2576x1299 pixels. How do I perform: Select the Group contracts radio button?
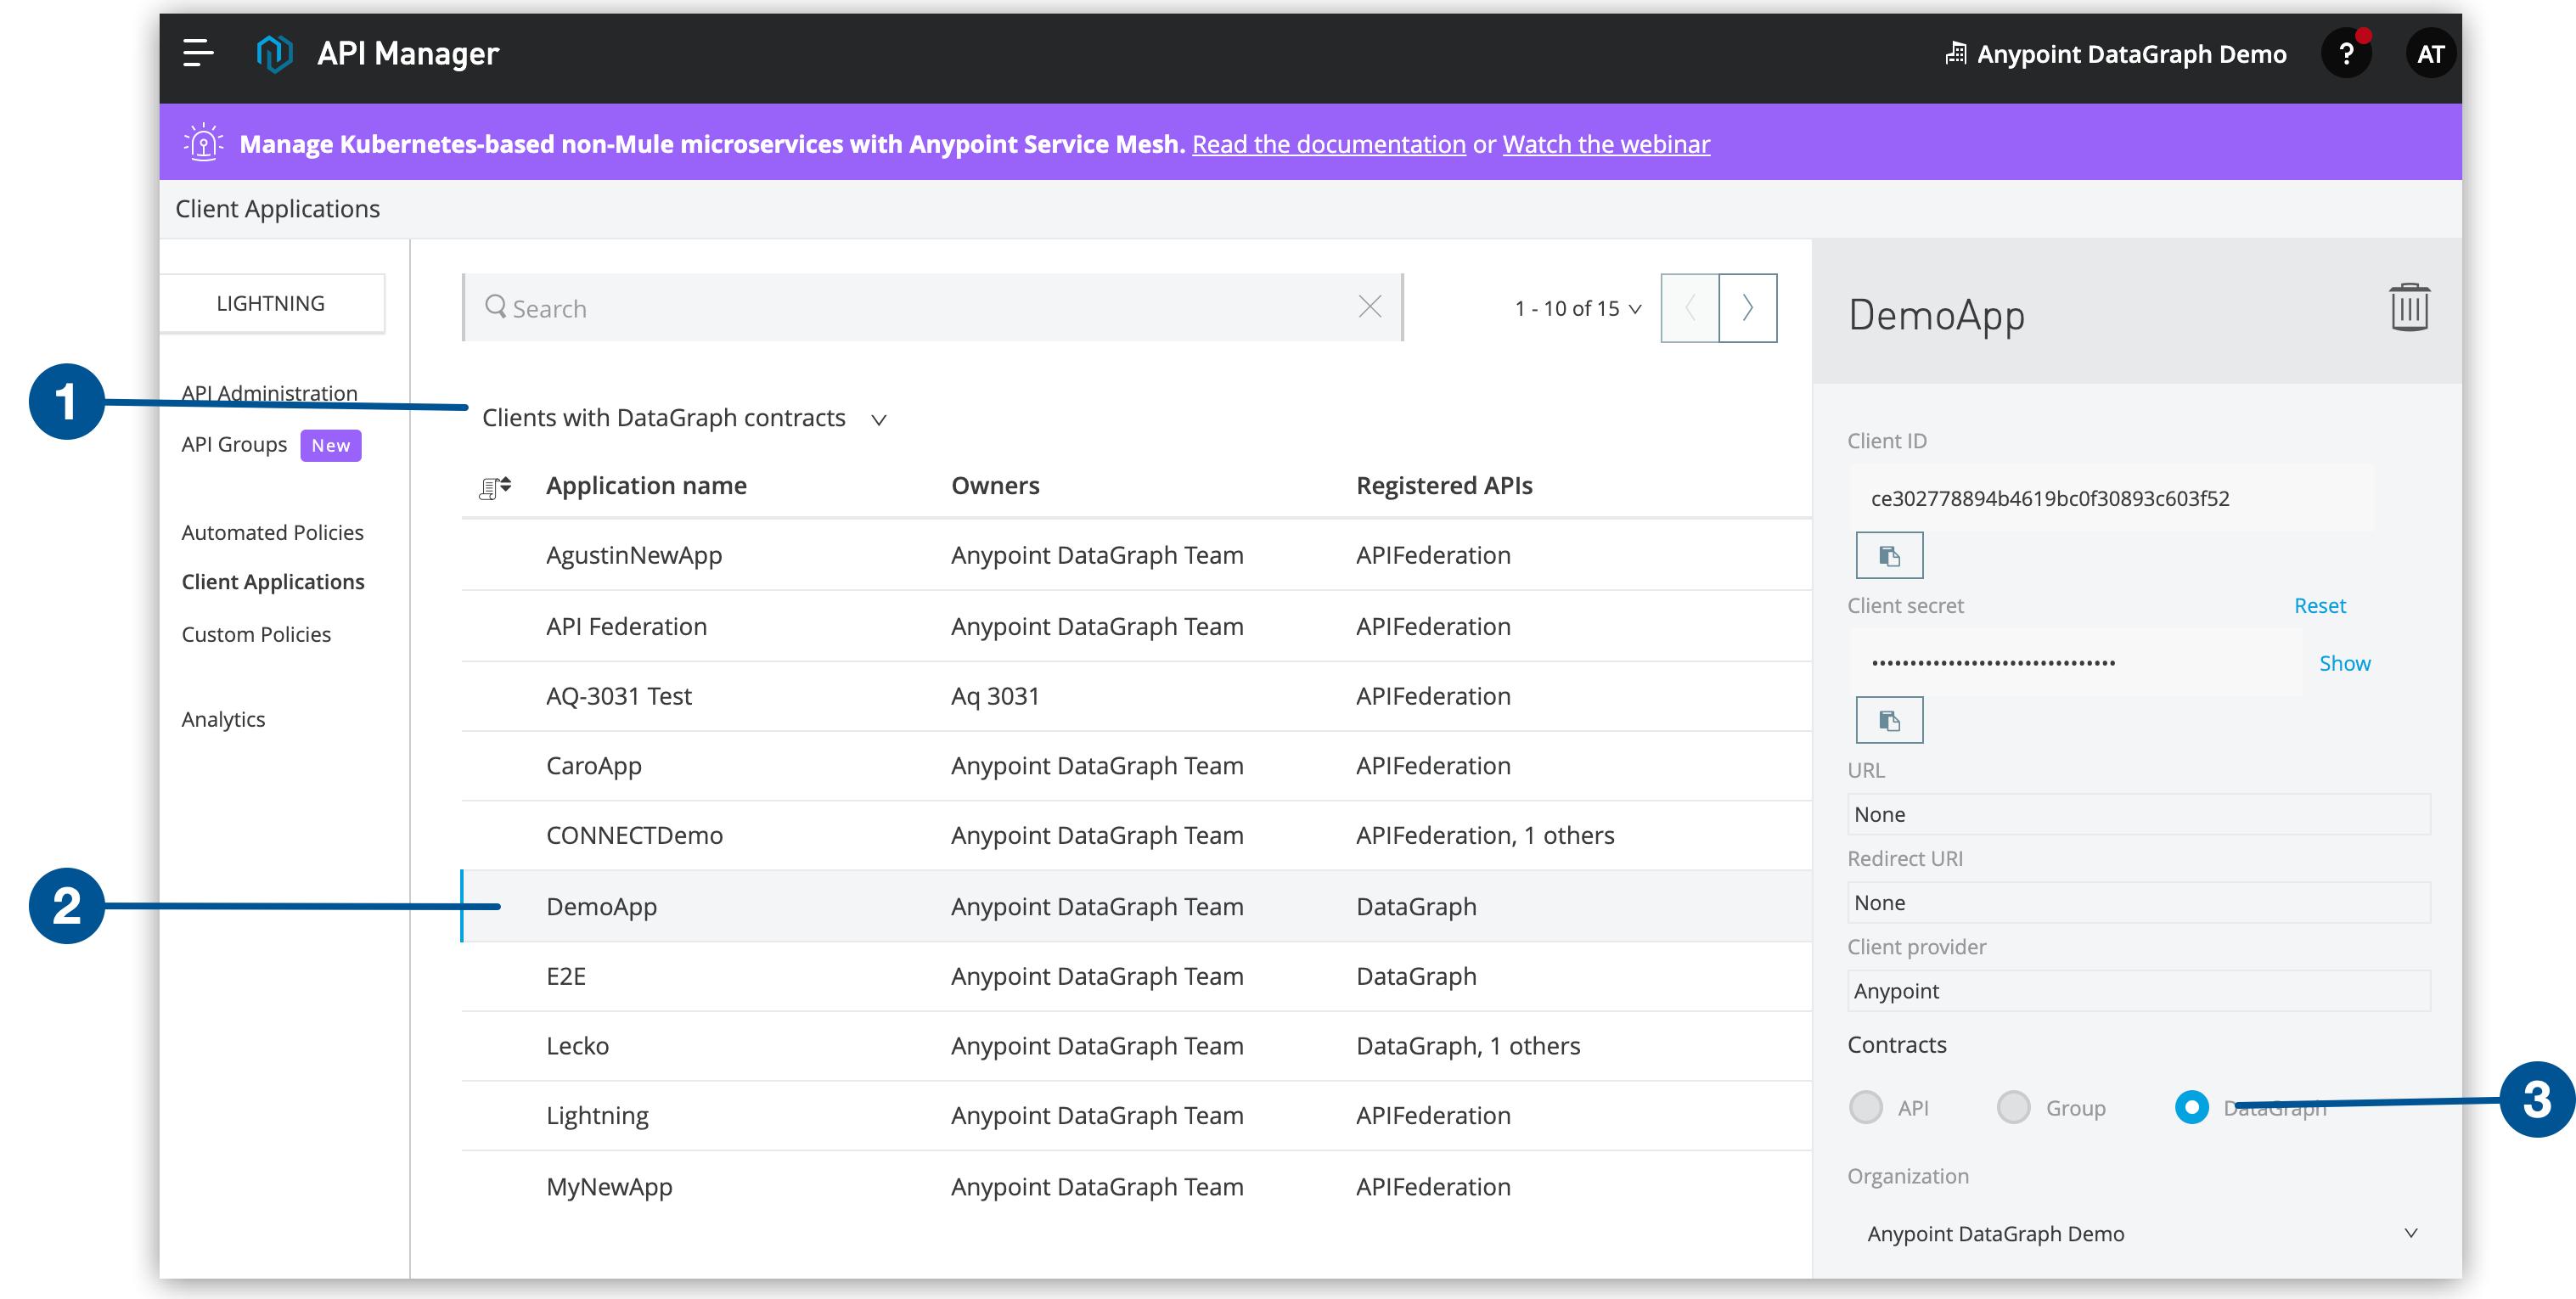click(2013, 1107)
